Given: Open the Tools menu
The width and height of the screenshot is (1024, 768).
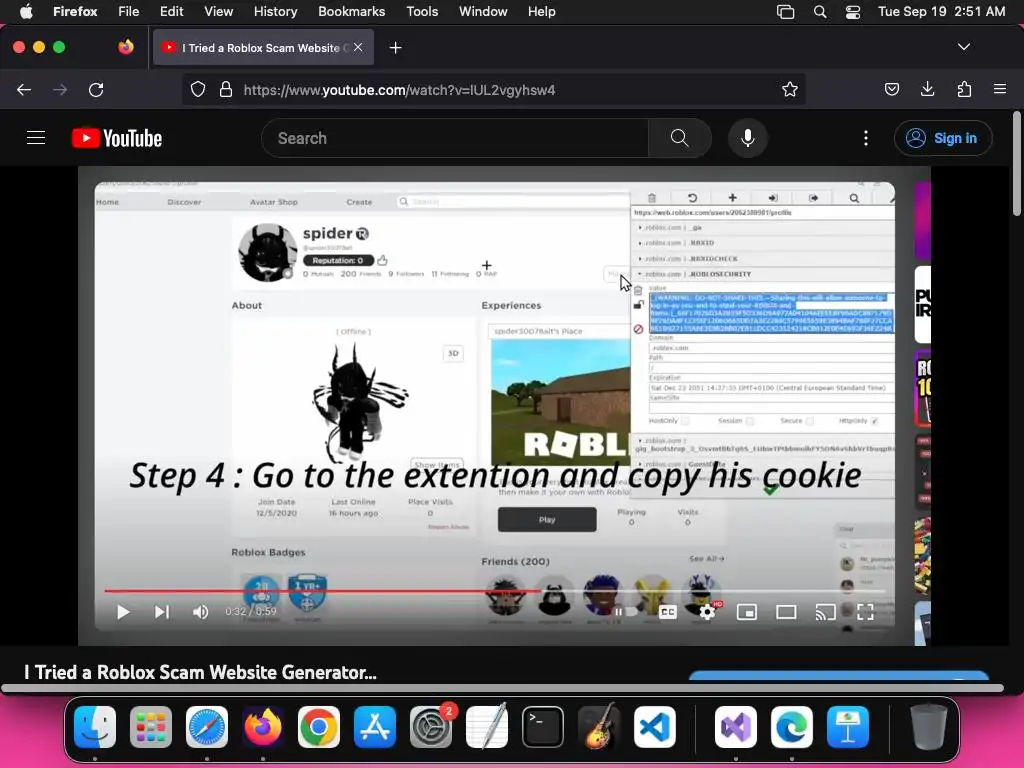Looking at the screenshot, I should tap(422, 12).
